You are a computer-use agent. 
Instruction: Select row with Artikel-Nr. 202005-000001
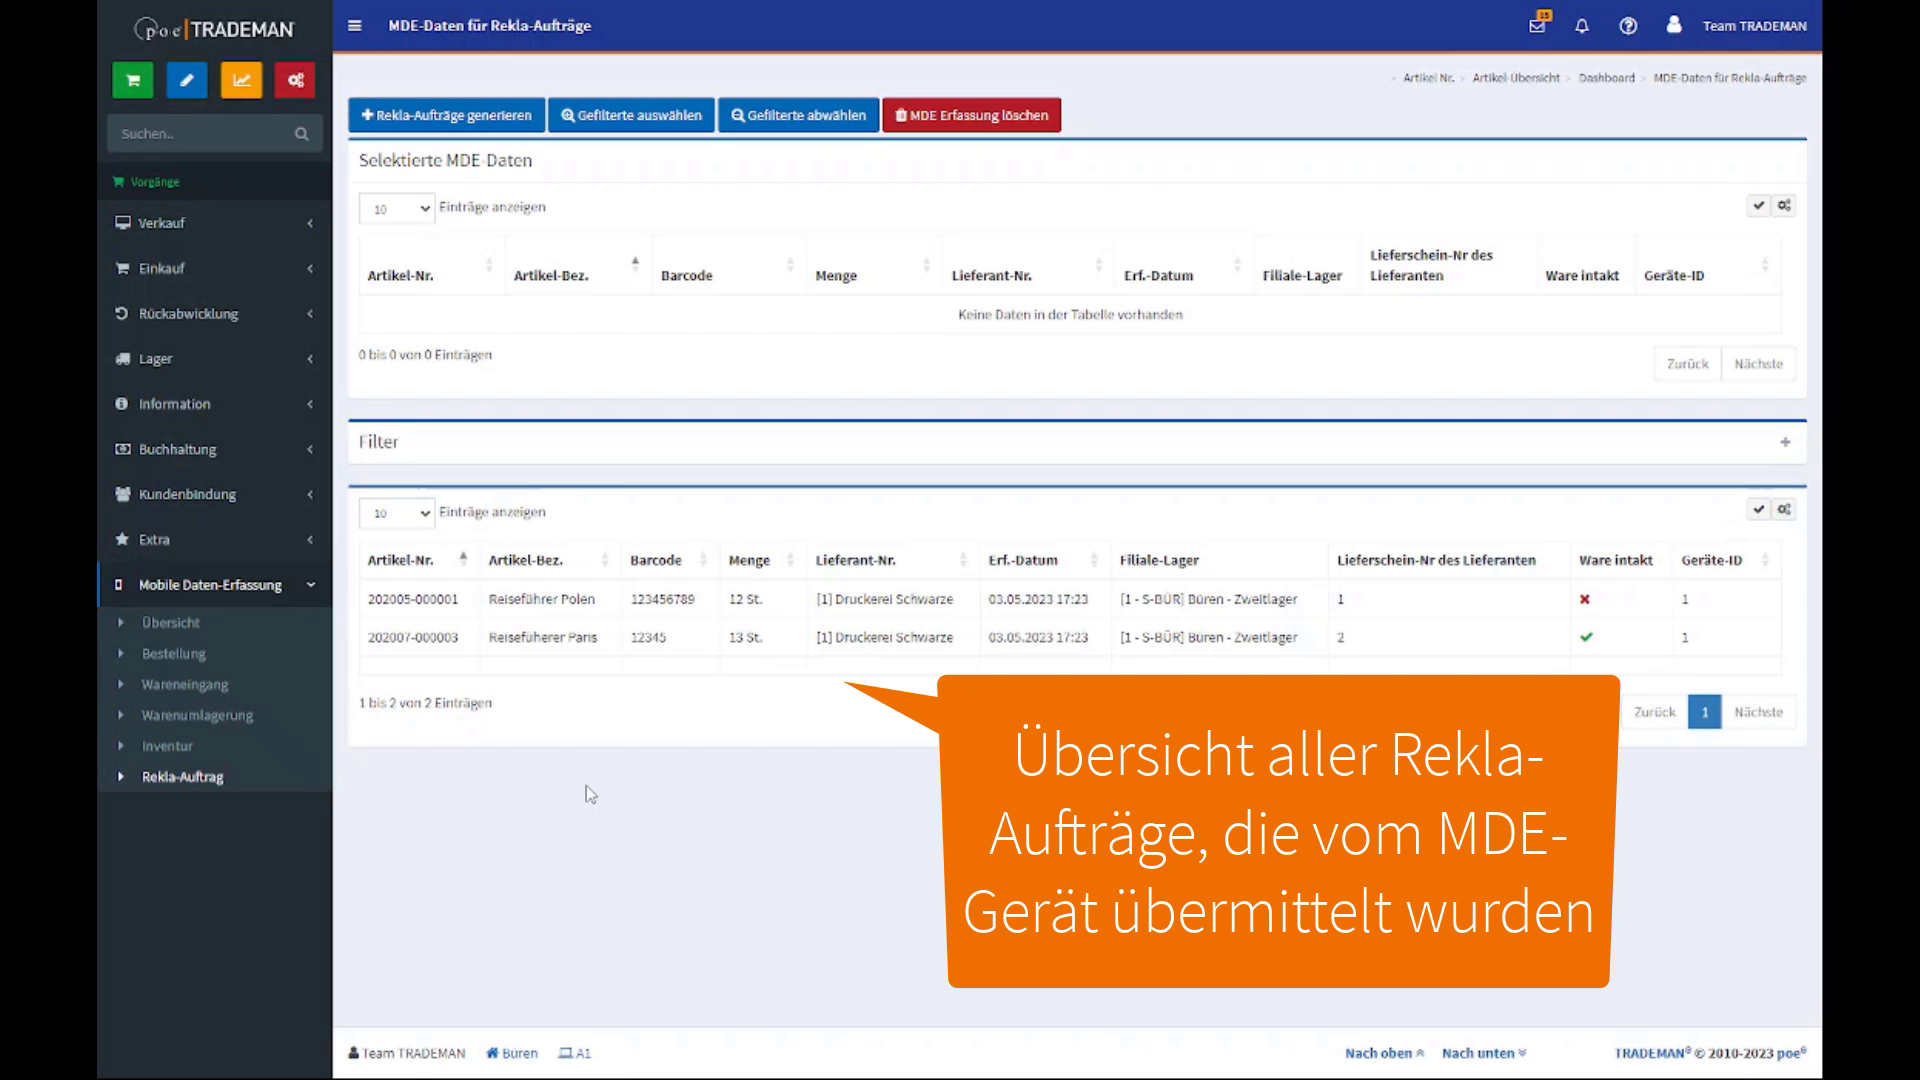1070,599
